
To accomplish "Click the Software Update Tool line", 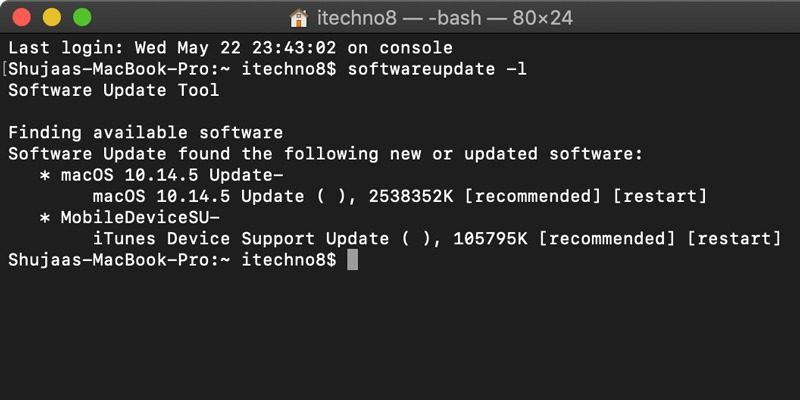I will click(x=114, y=90).
